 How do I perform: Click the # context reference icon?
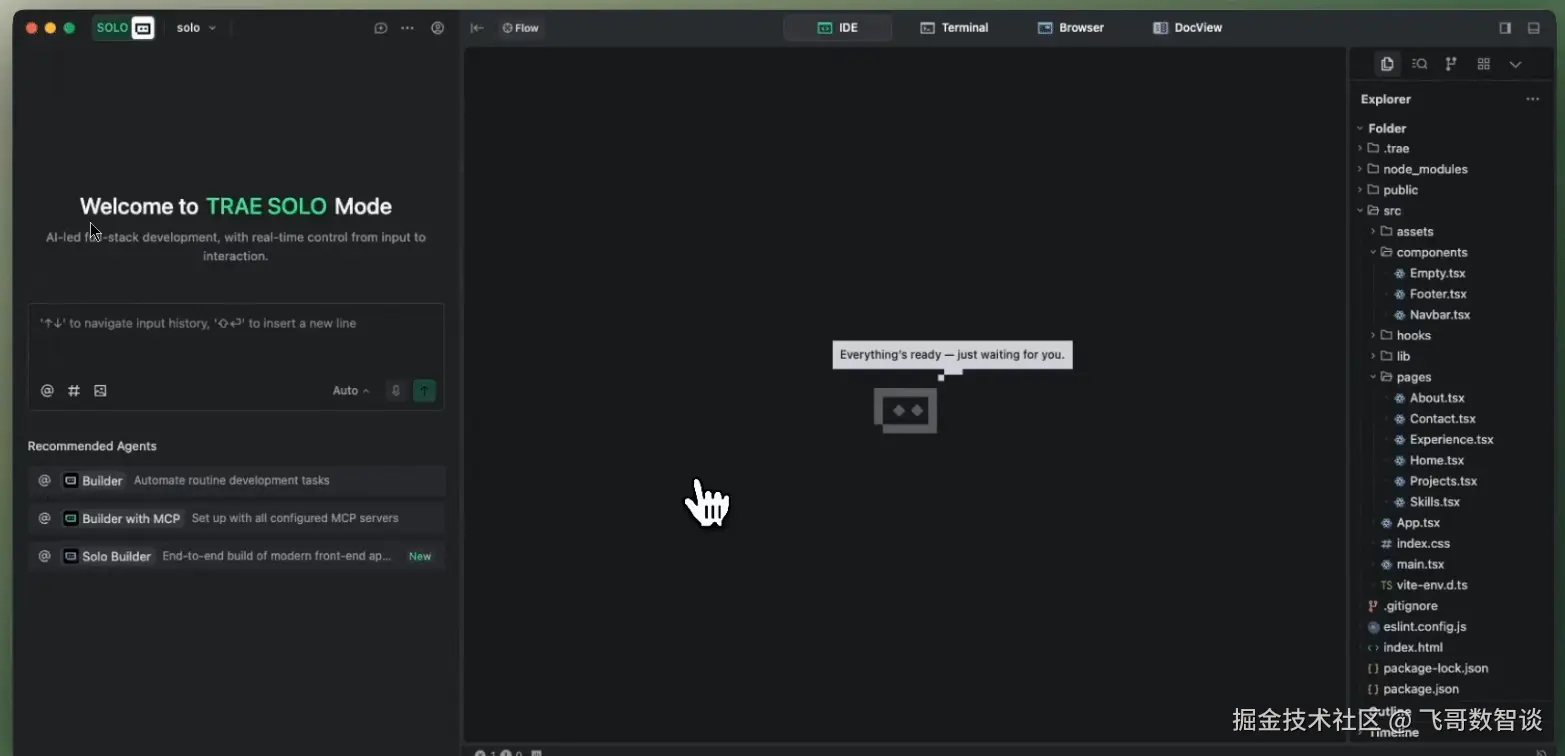74,391
